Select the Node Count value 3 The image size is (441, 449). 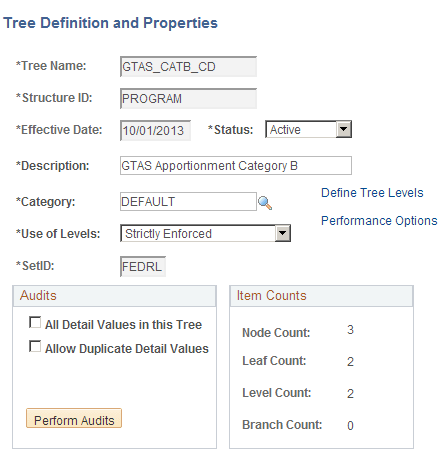350,330
